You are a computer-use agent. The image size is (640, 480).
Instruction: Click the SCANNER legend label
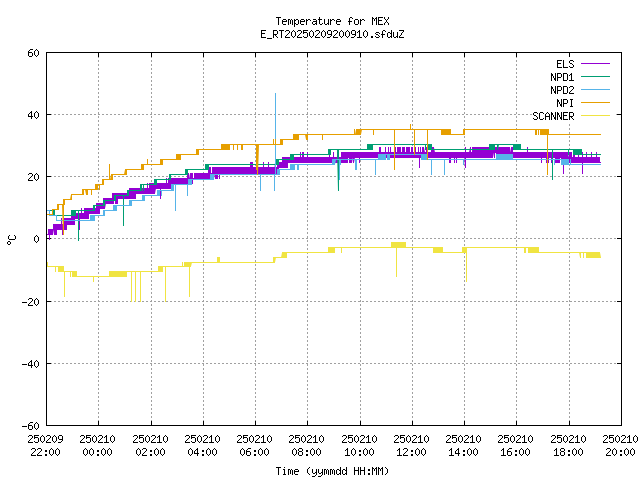click(x=553, y=116)
